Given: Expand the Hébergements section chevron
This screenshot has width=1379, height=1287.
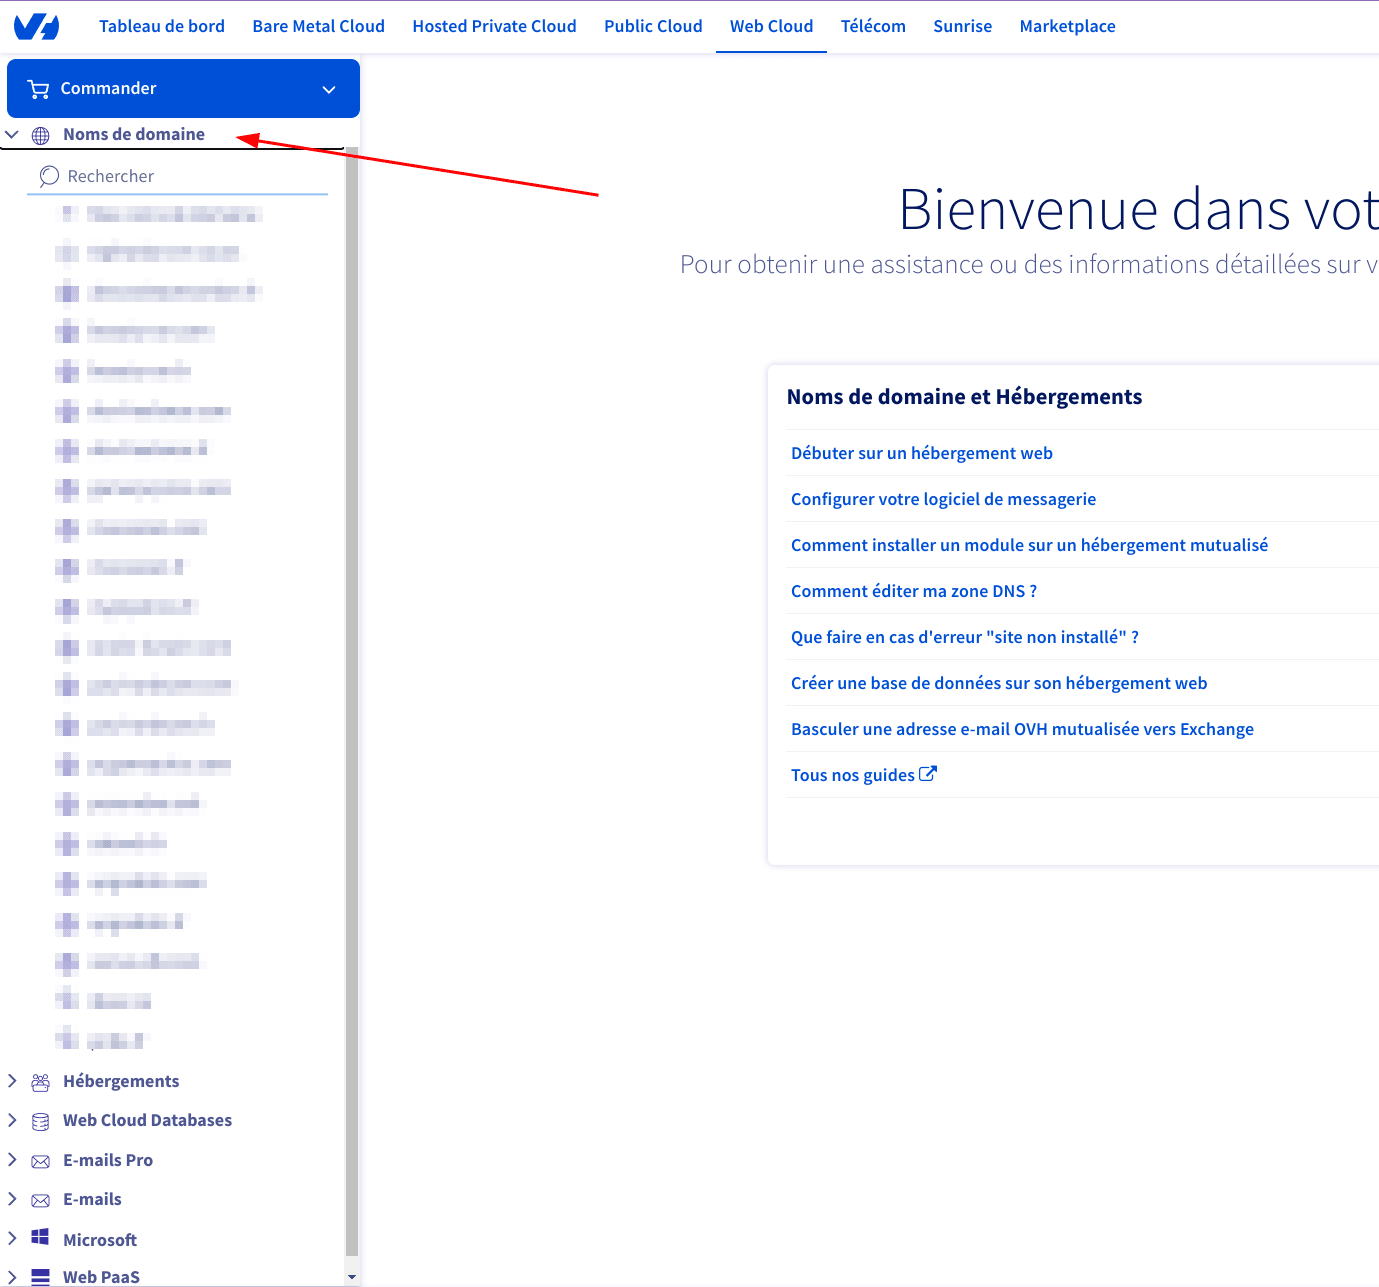Looking at the screenshot, I should [12, 1081].
